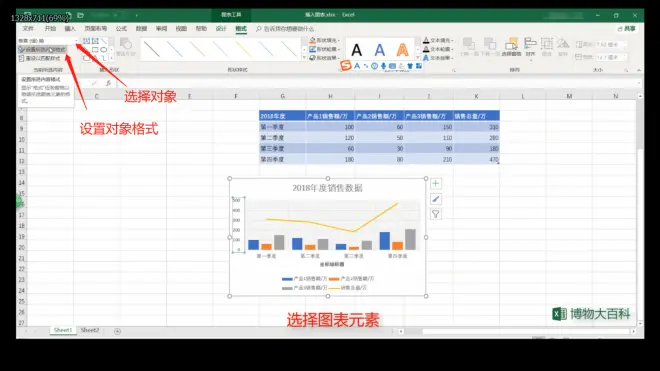Image resolution: width=660 pixels, height=371 pixels.
Task: Open the Chart Elements plus button
Action: click(436, 184)
